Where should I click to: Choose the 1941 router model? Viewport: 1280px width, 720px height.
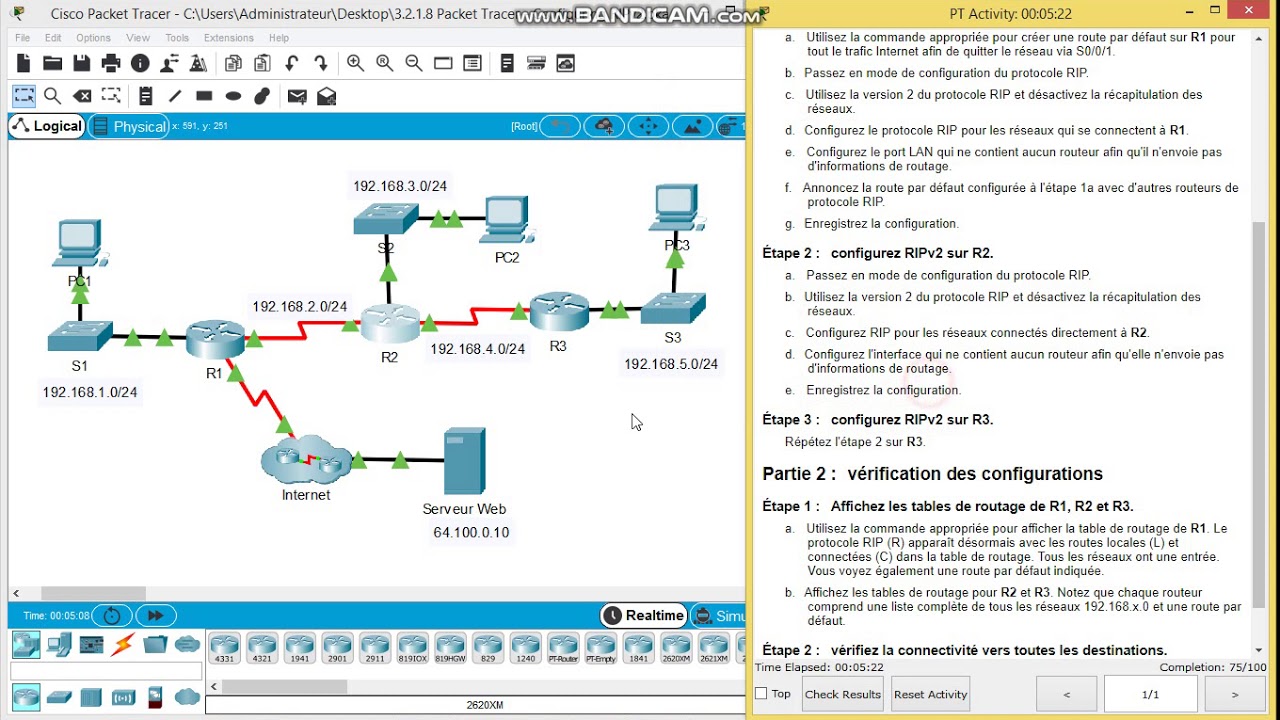299,648
